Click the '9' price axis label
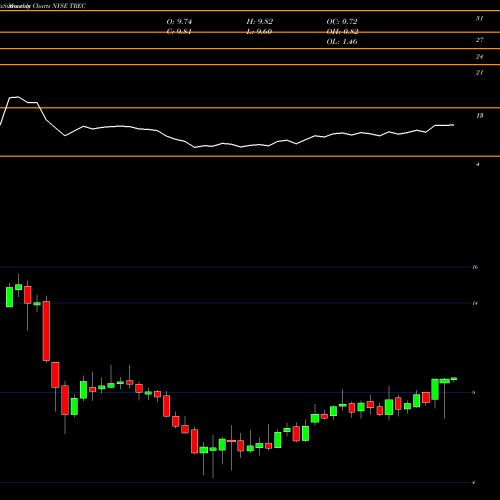500x500 pixels. 474,393
